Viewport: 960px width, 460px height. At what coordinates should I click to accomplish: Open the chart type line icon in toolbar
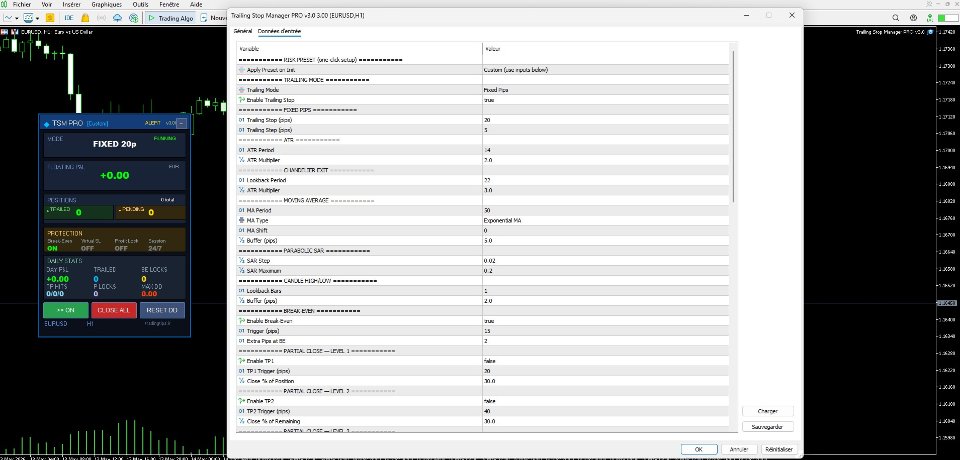[x=7, y=18]
